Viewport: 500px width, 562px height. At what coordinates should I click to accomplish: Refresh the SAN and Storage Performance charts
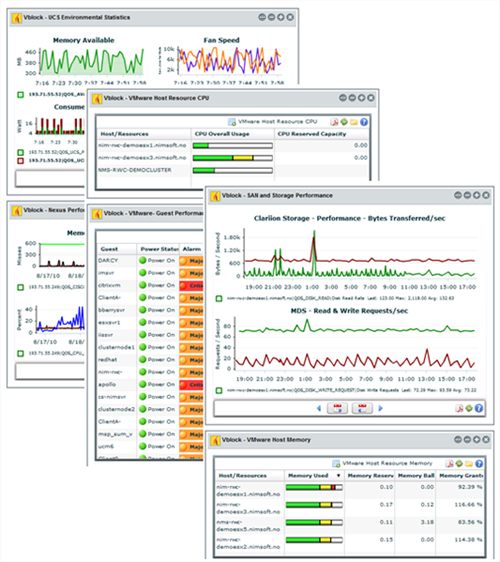coord(469,408)
